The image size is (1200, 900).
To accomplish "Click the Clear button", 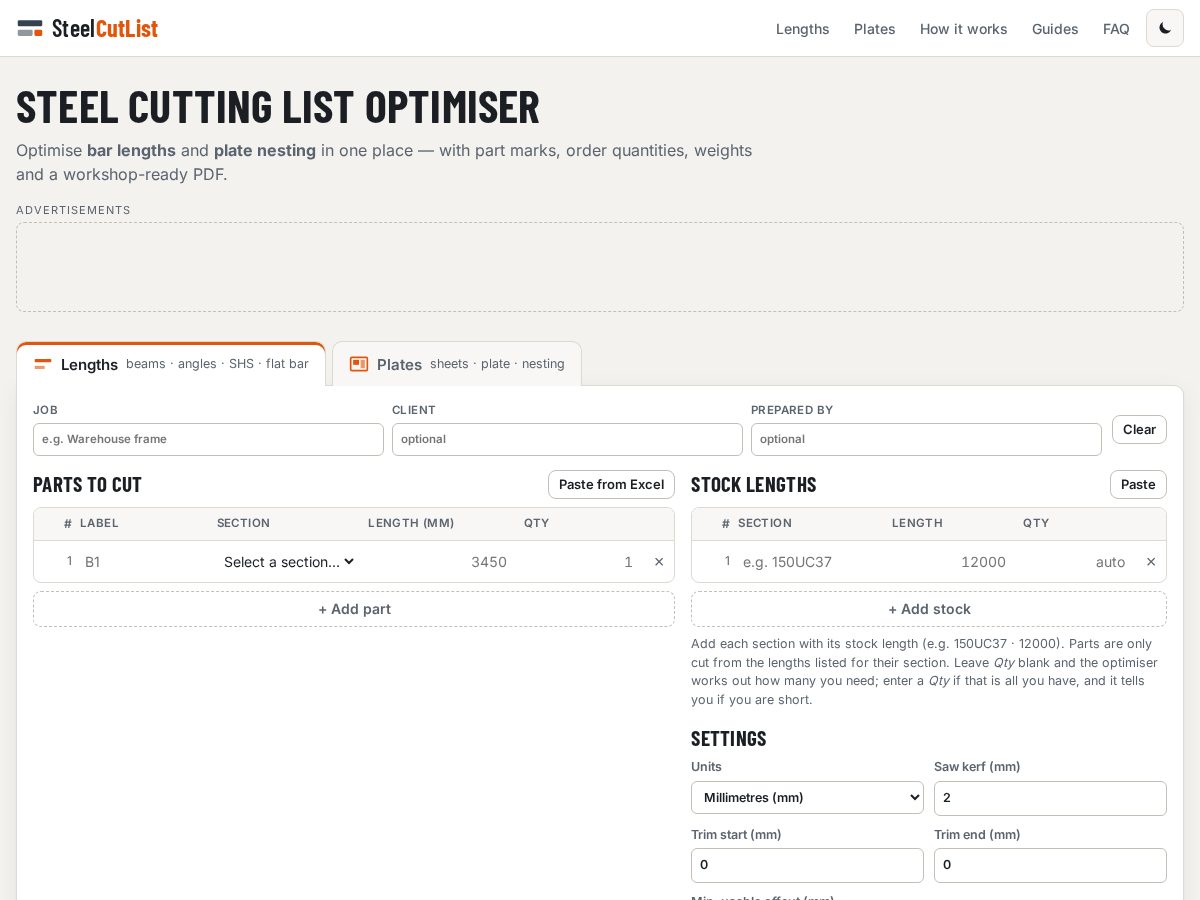I will (1139, 429).
